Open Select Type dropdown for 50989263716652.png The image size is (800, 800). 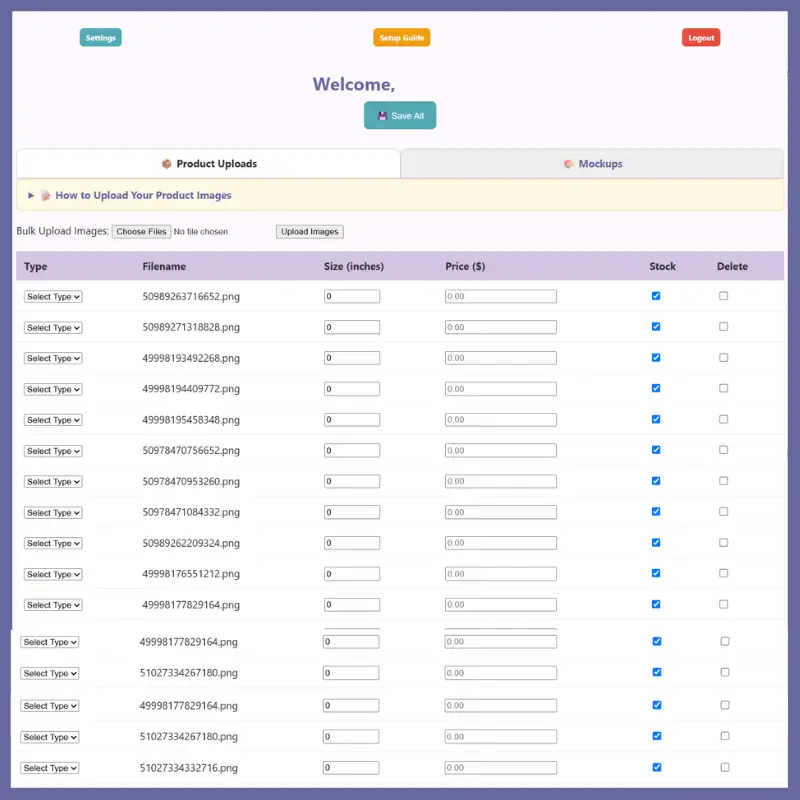pyautogui.click(x=53, y=296)
